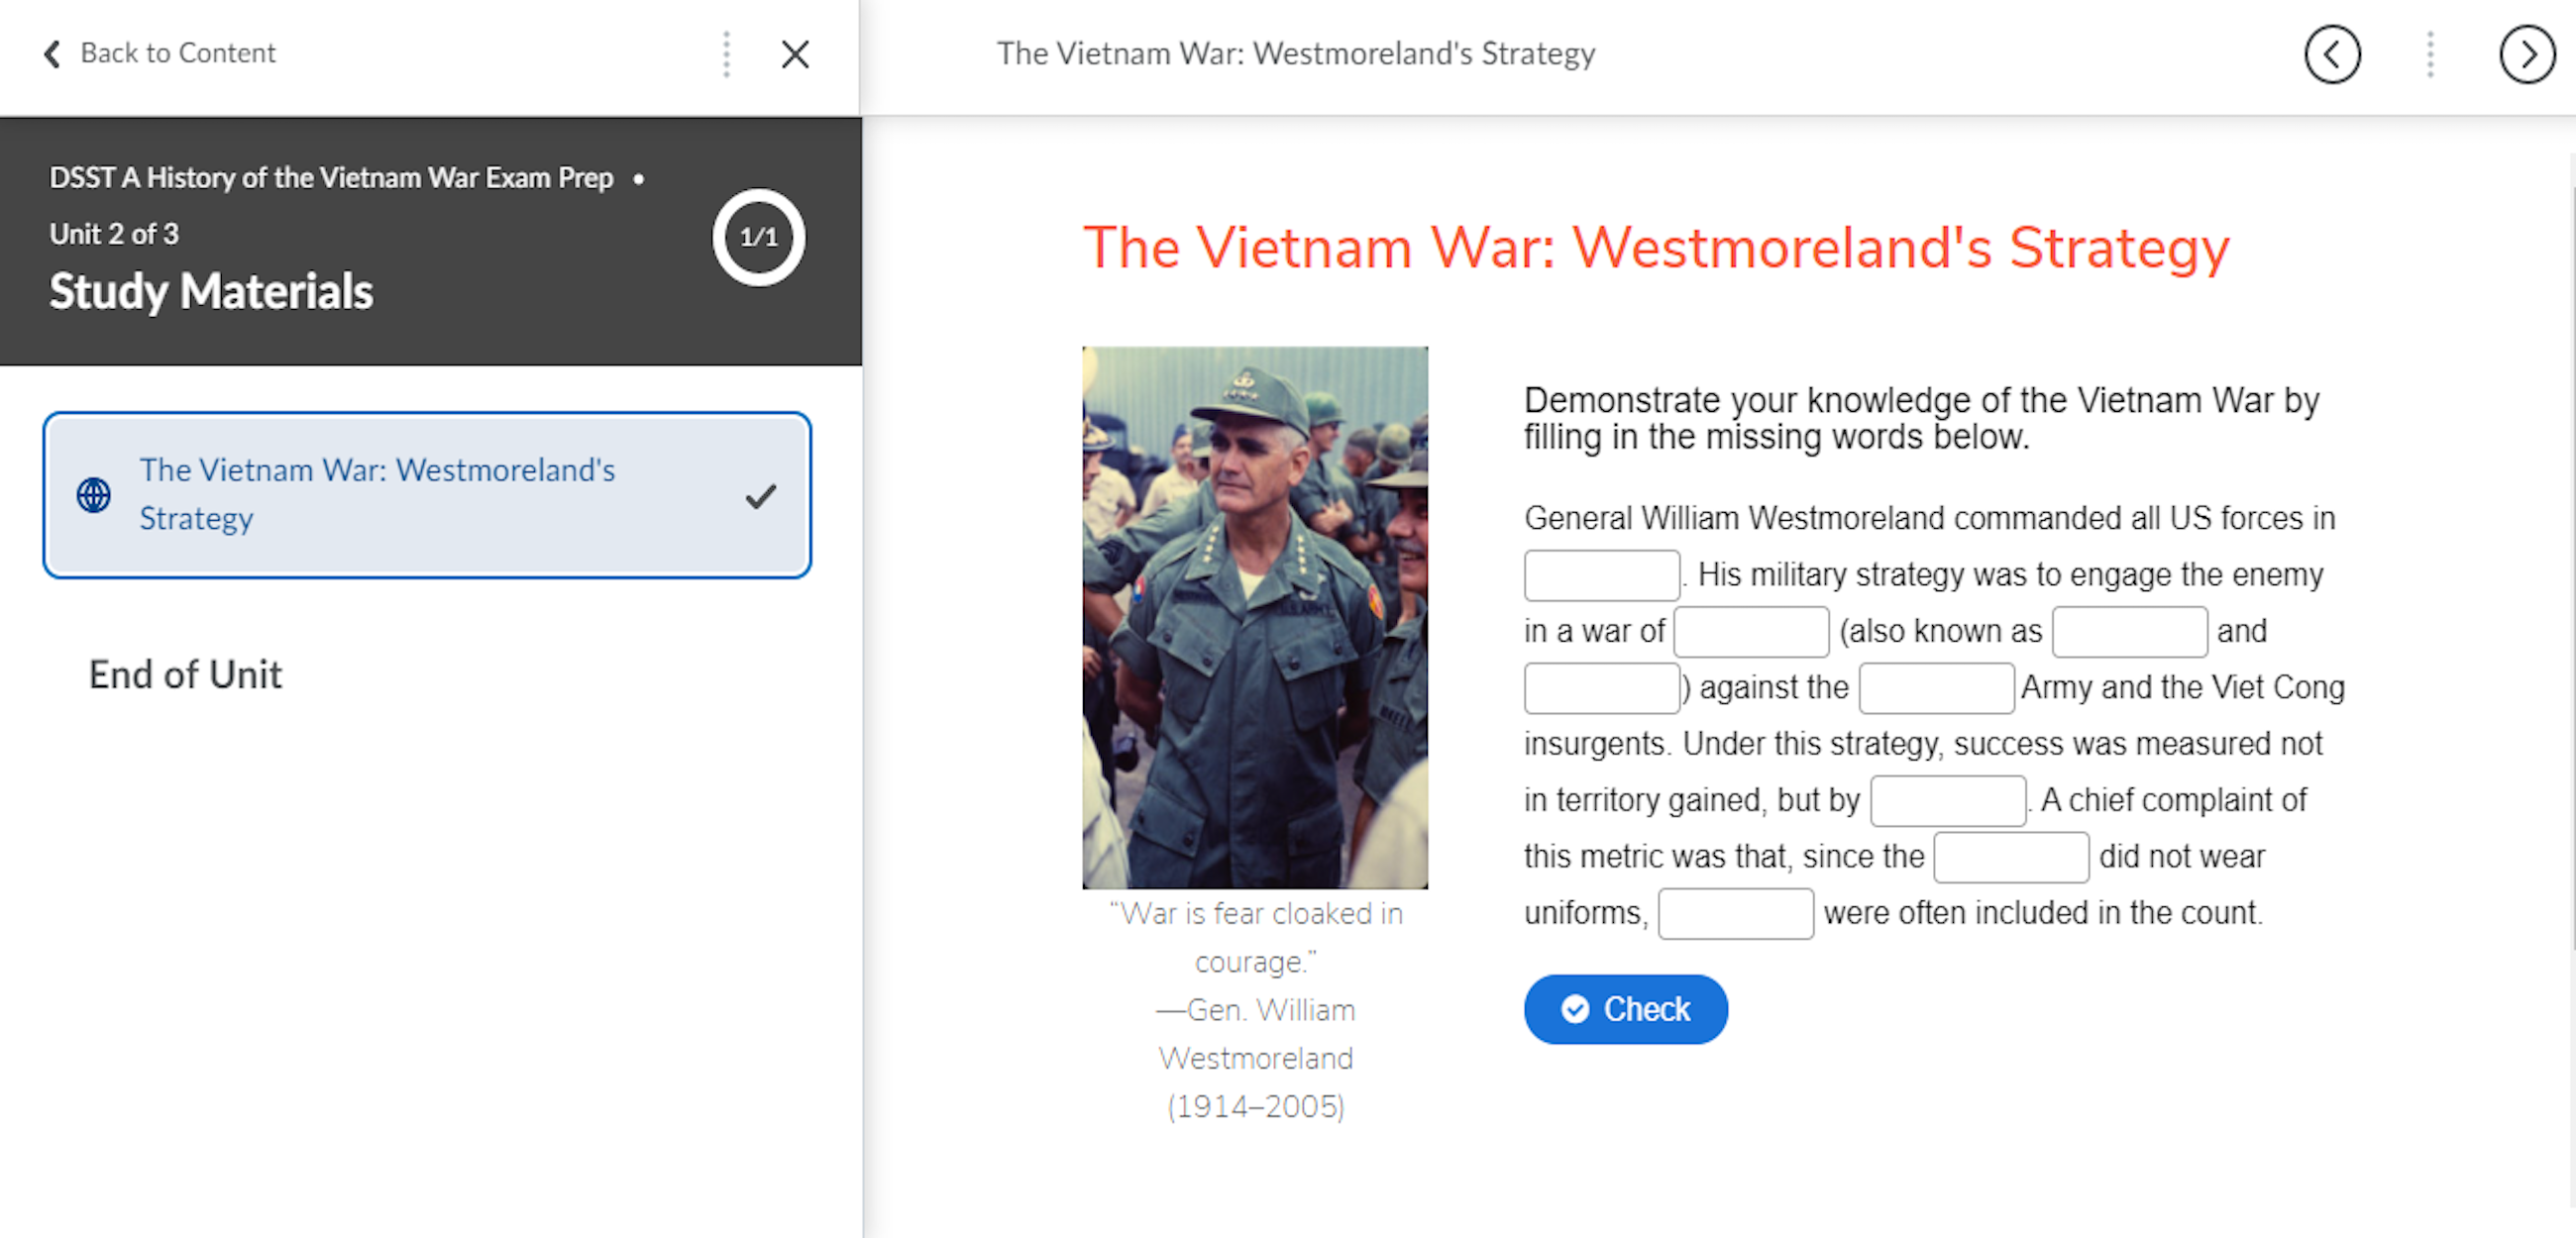The width and height of the screenshot is (2576, 1238).
Task: Click the blank after 'also known as'
Action: pyautogui.click(x=2129, y=632)
